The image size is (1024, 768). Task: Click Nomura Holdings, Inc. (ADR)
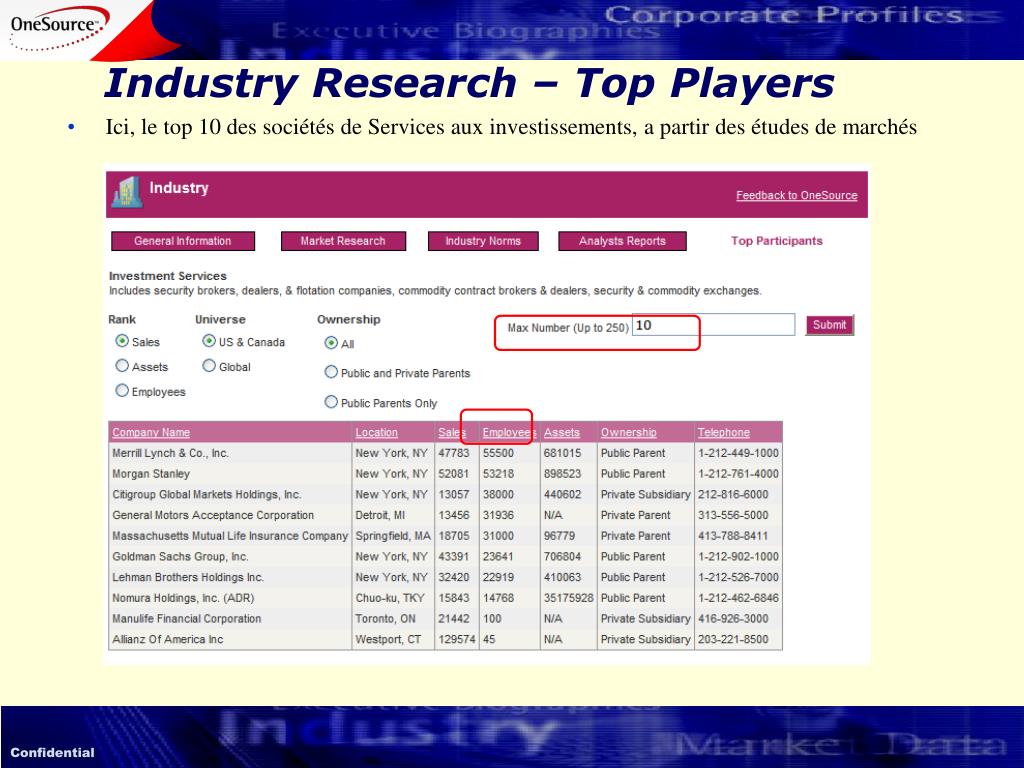point(183,598)
